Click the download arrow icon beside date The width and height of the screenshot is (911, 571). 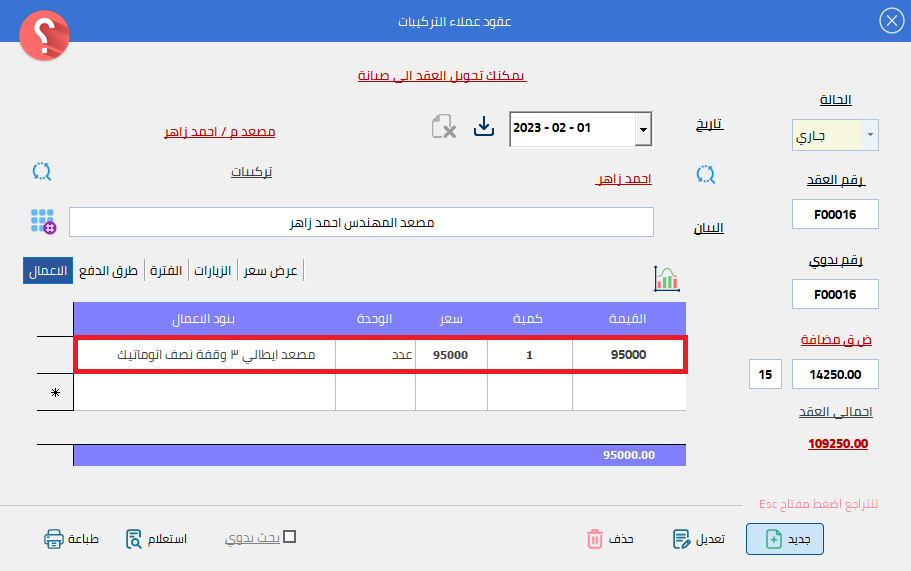pyautogui.click(x=484, y=127)
